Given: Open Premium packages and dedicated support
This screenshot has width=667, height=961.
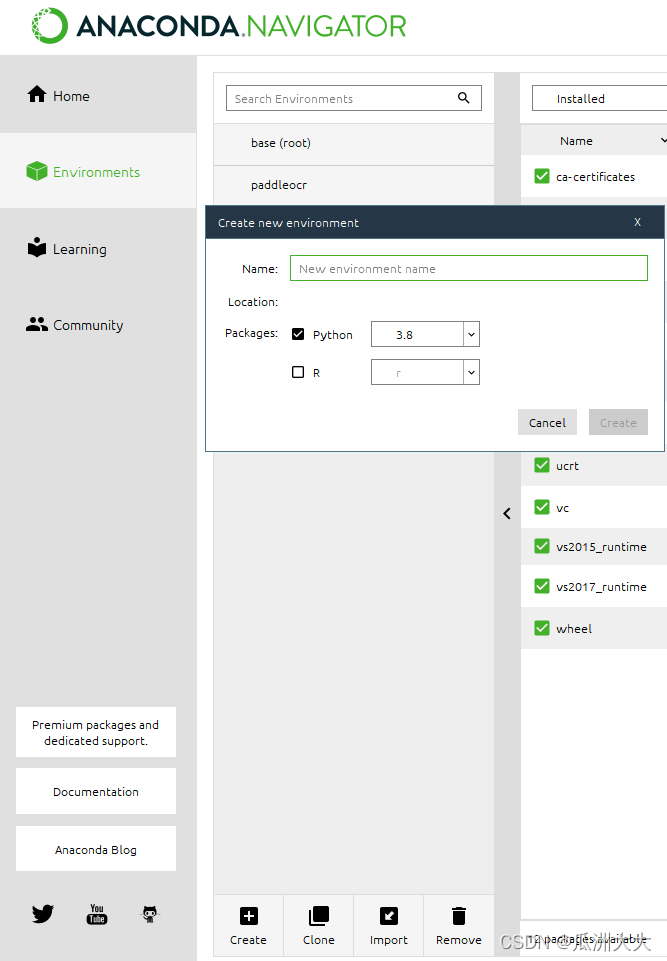Looking at the screenshot, I should coord(96,732).
